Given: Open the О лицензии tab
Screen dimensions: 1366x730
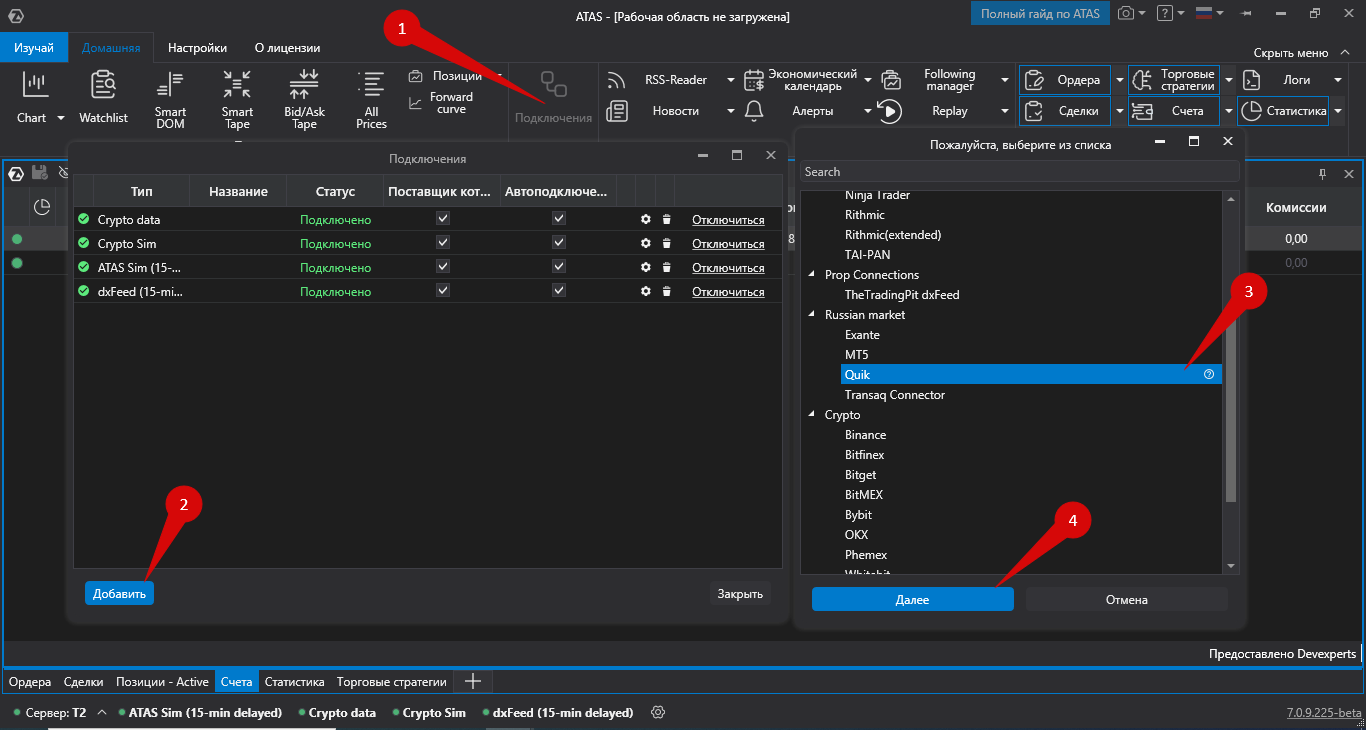Looking at the screenshot, I should pyautogui.click(x=288, y=47).
